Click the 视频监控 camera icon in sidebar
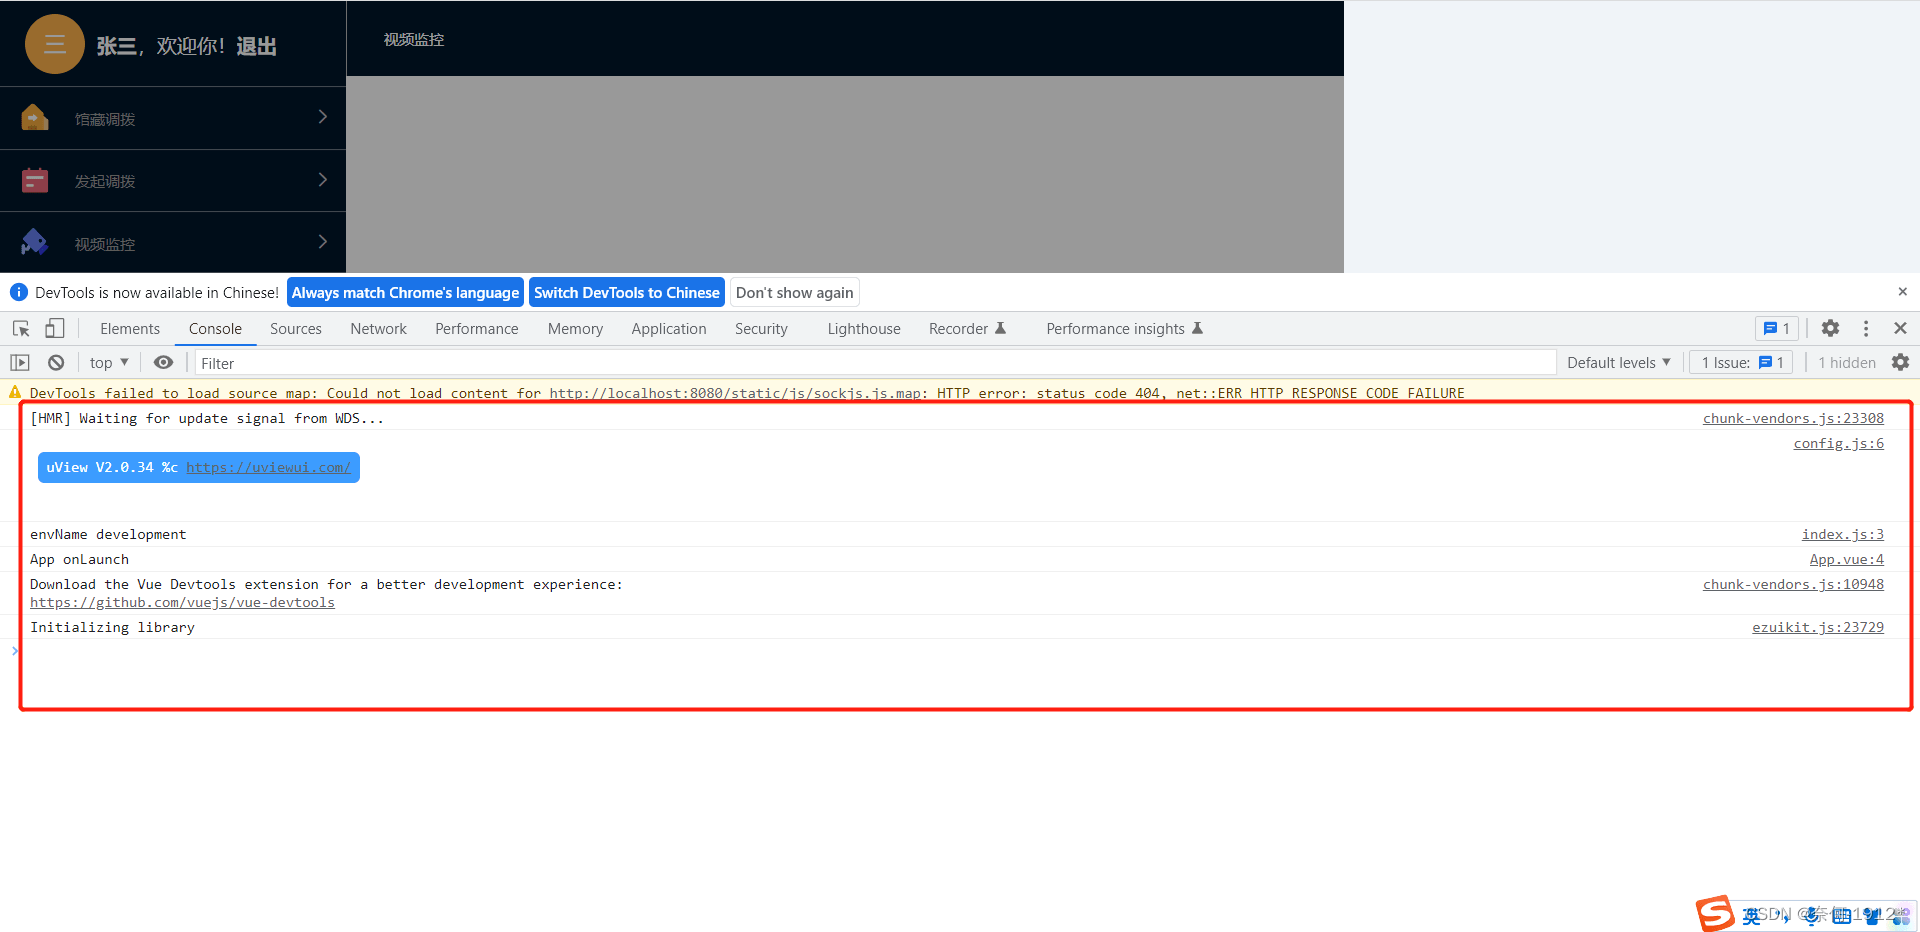The height and width of the screenshot is (932, 1920). pyautogui.click(x=35, y=242)
